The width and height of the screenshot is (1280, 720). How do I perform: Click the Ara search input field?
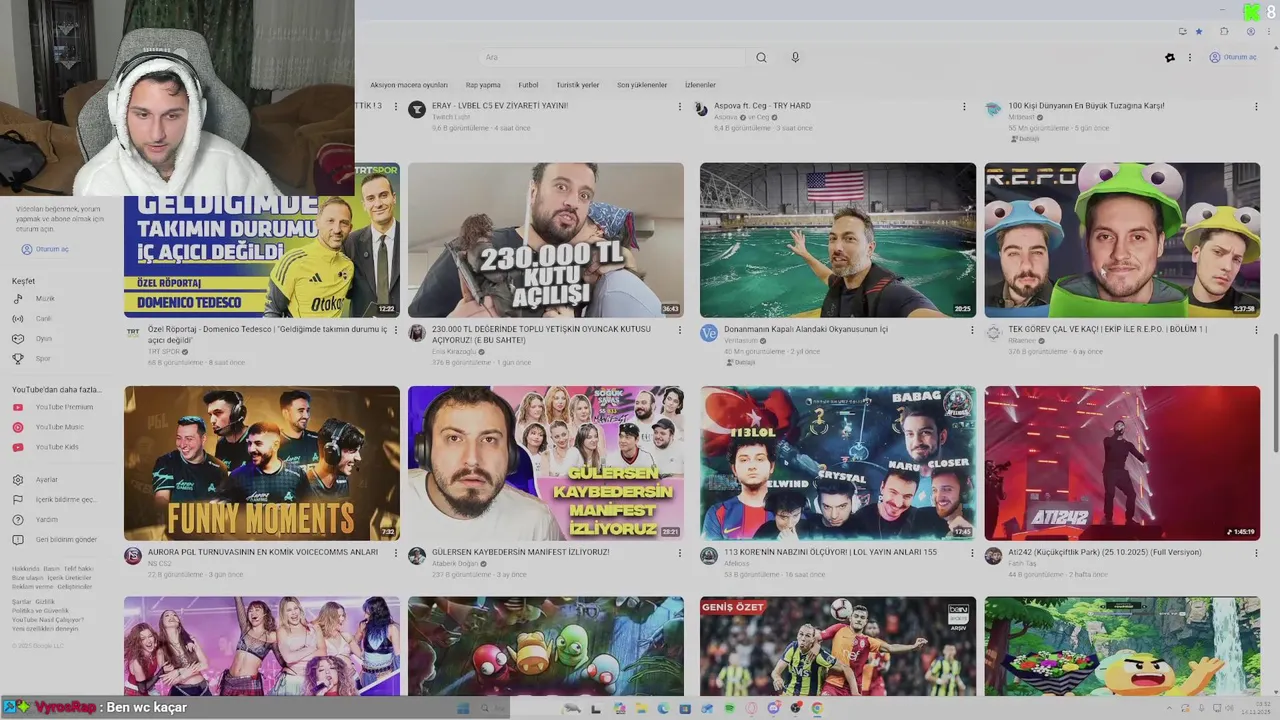click(612, 57)
